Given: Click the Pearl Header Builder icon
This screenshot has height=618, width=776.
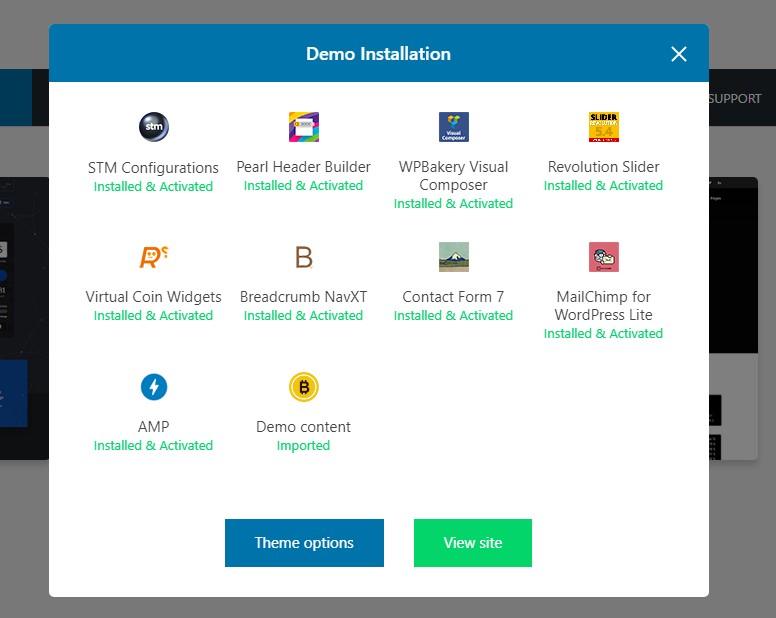Looking at the screenshot, I should tap(303, 127).
